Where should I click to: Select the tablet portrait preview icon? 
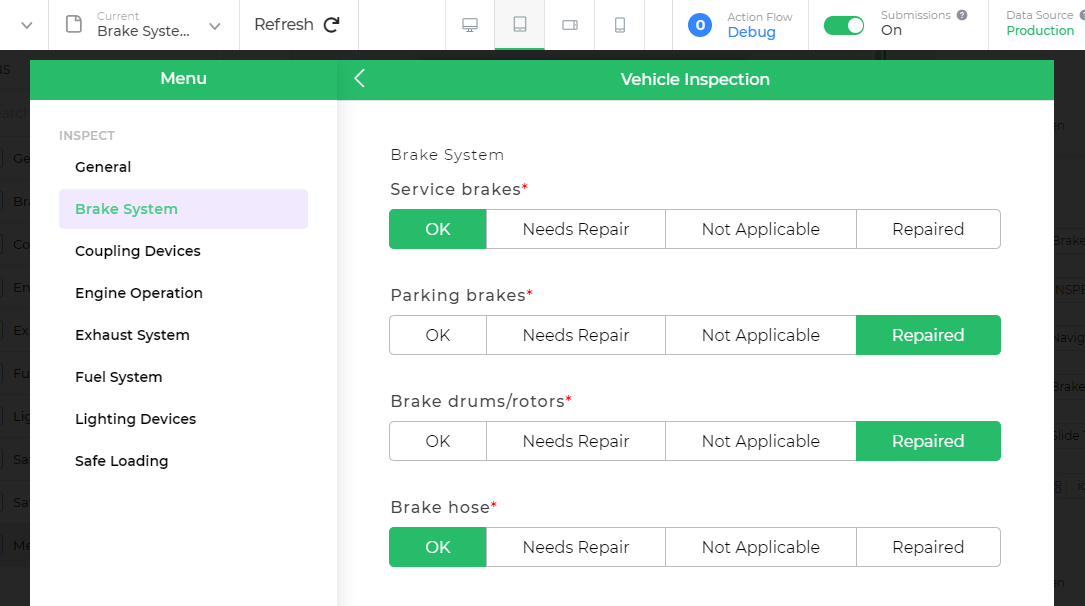(x=520, y=24)
